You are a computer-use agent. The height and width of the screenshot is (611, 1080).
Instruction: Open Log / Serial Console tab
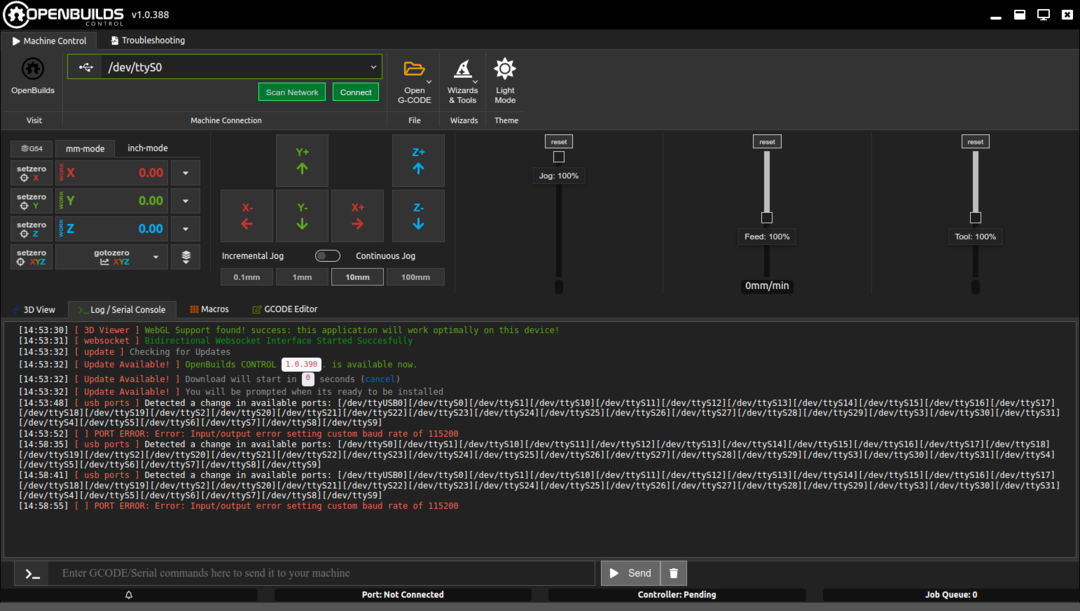122,310
